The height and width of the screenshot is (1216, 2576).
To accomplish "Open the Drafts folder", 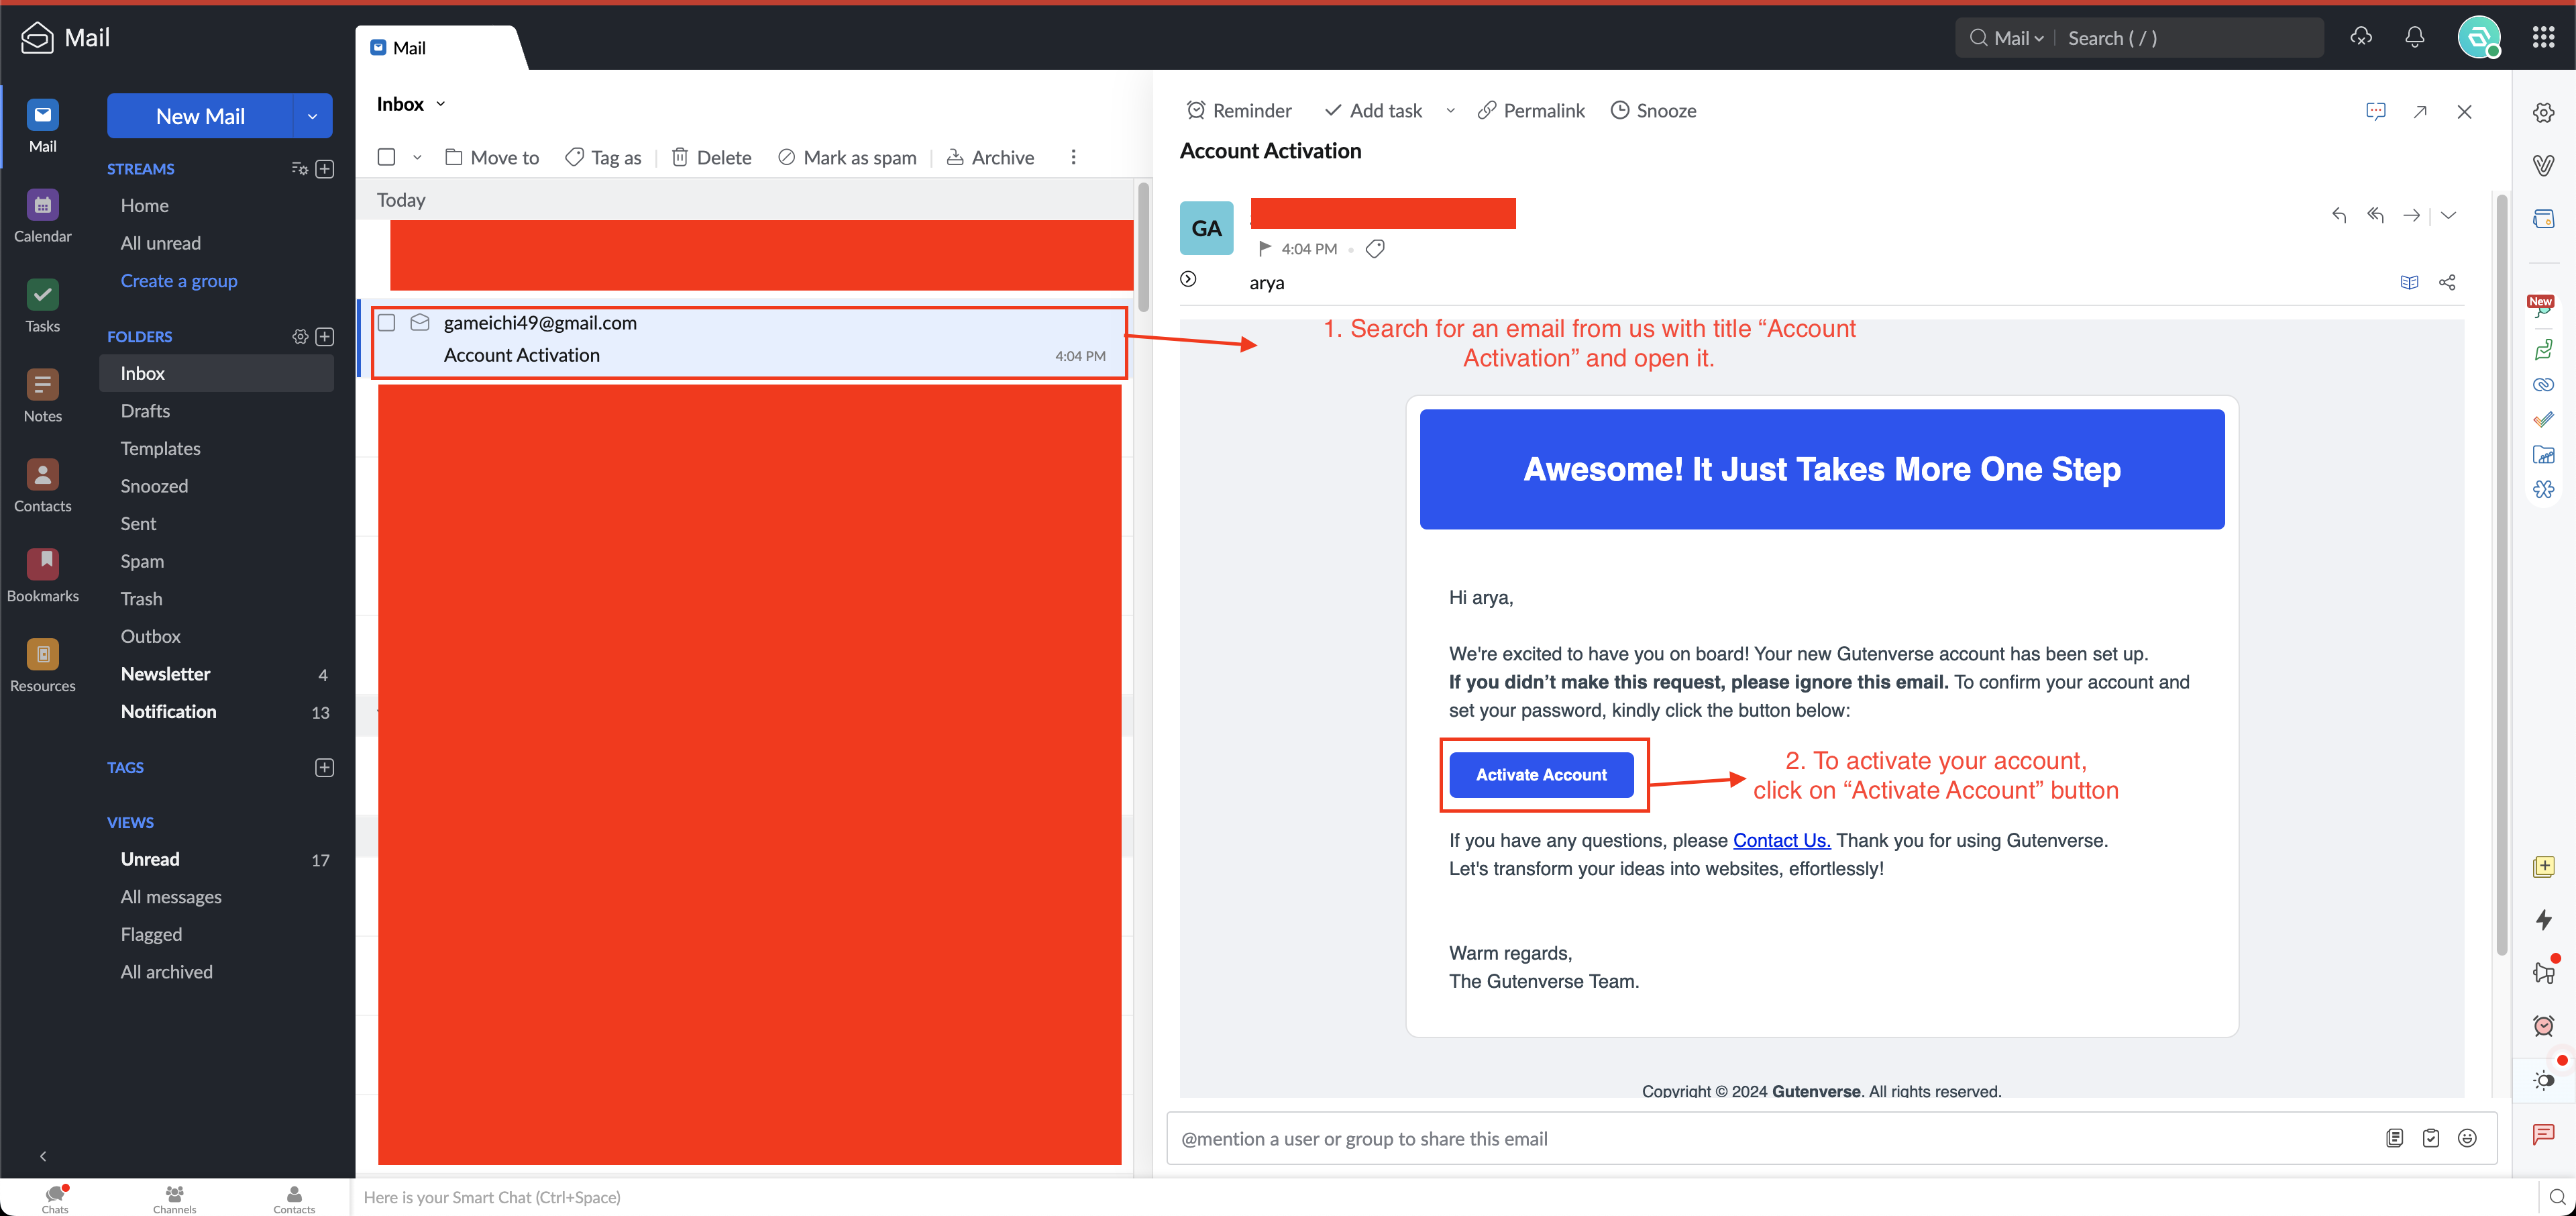I will pos(145,411).
